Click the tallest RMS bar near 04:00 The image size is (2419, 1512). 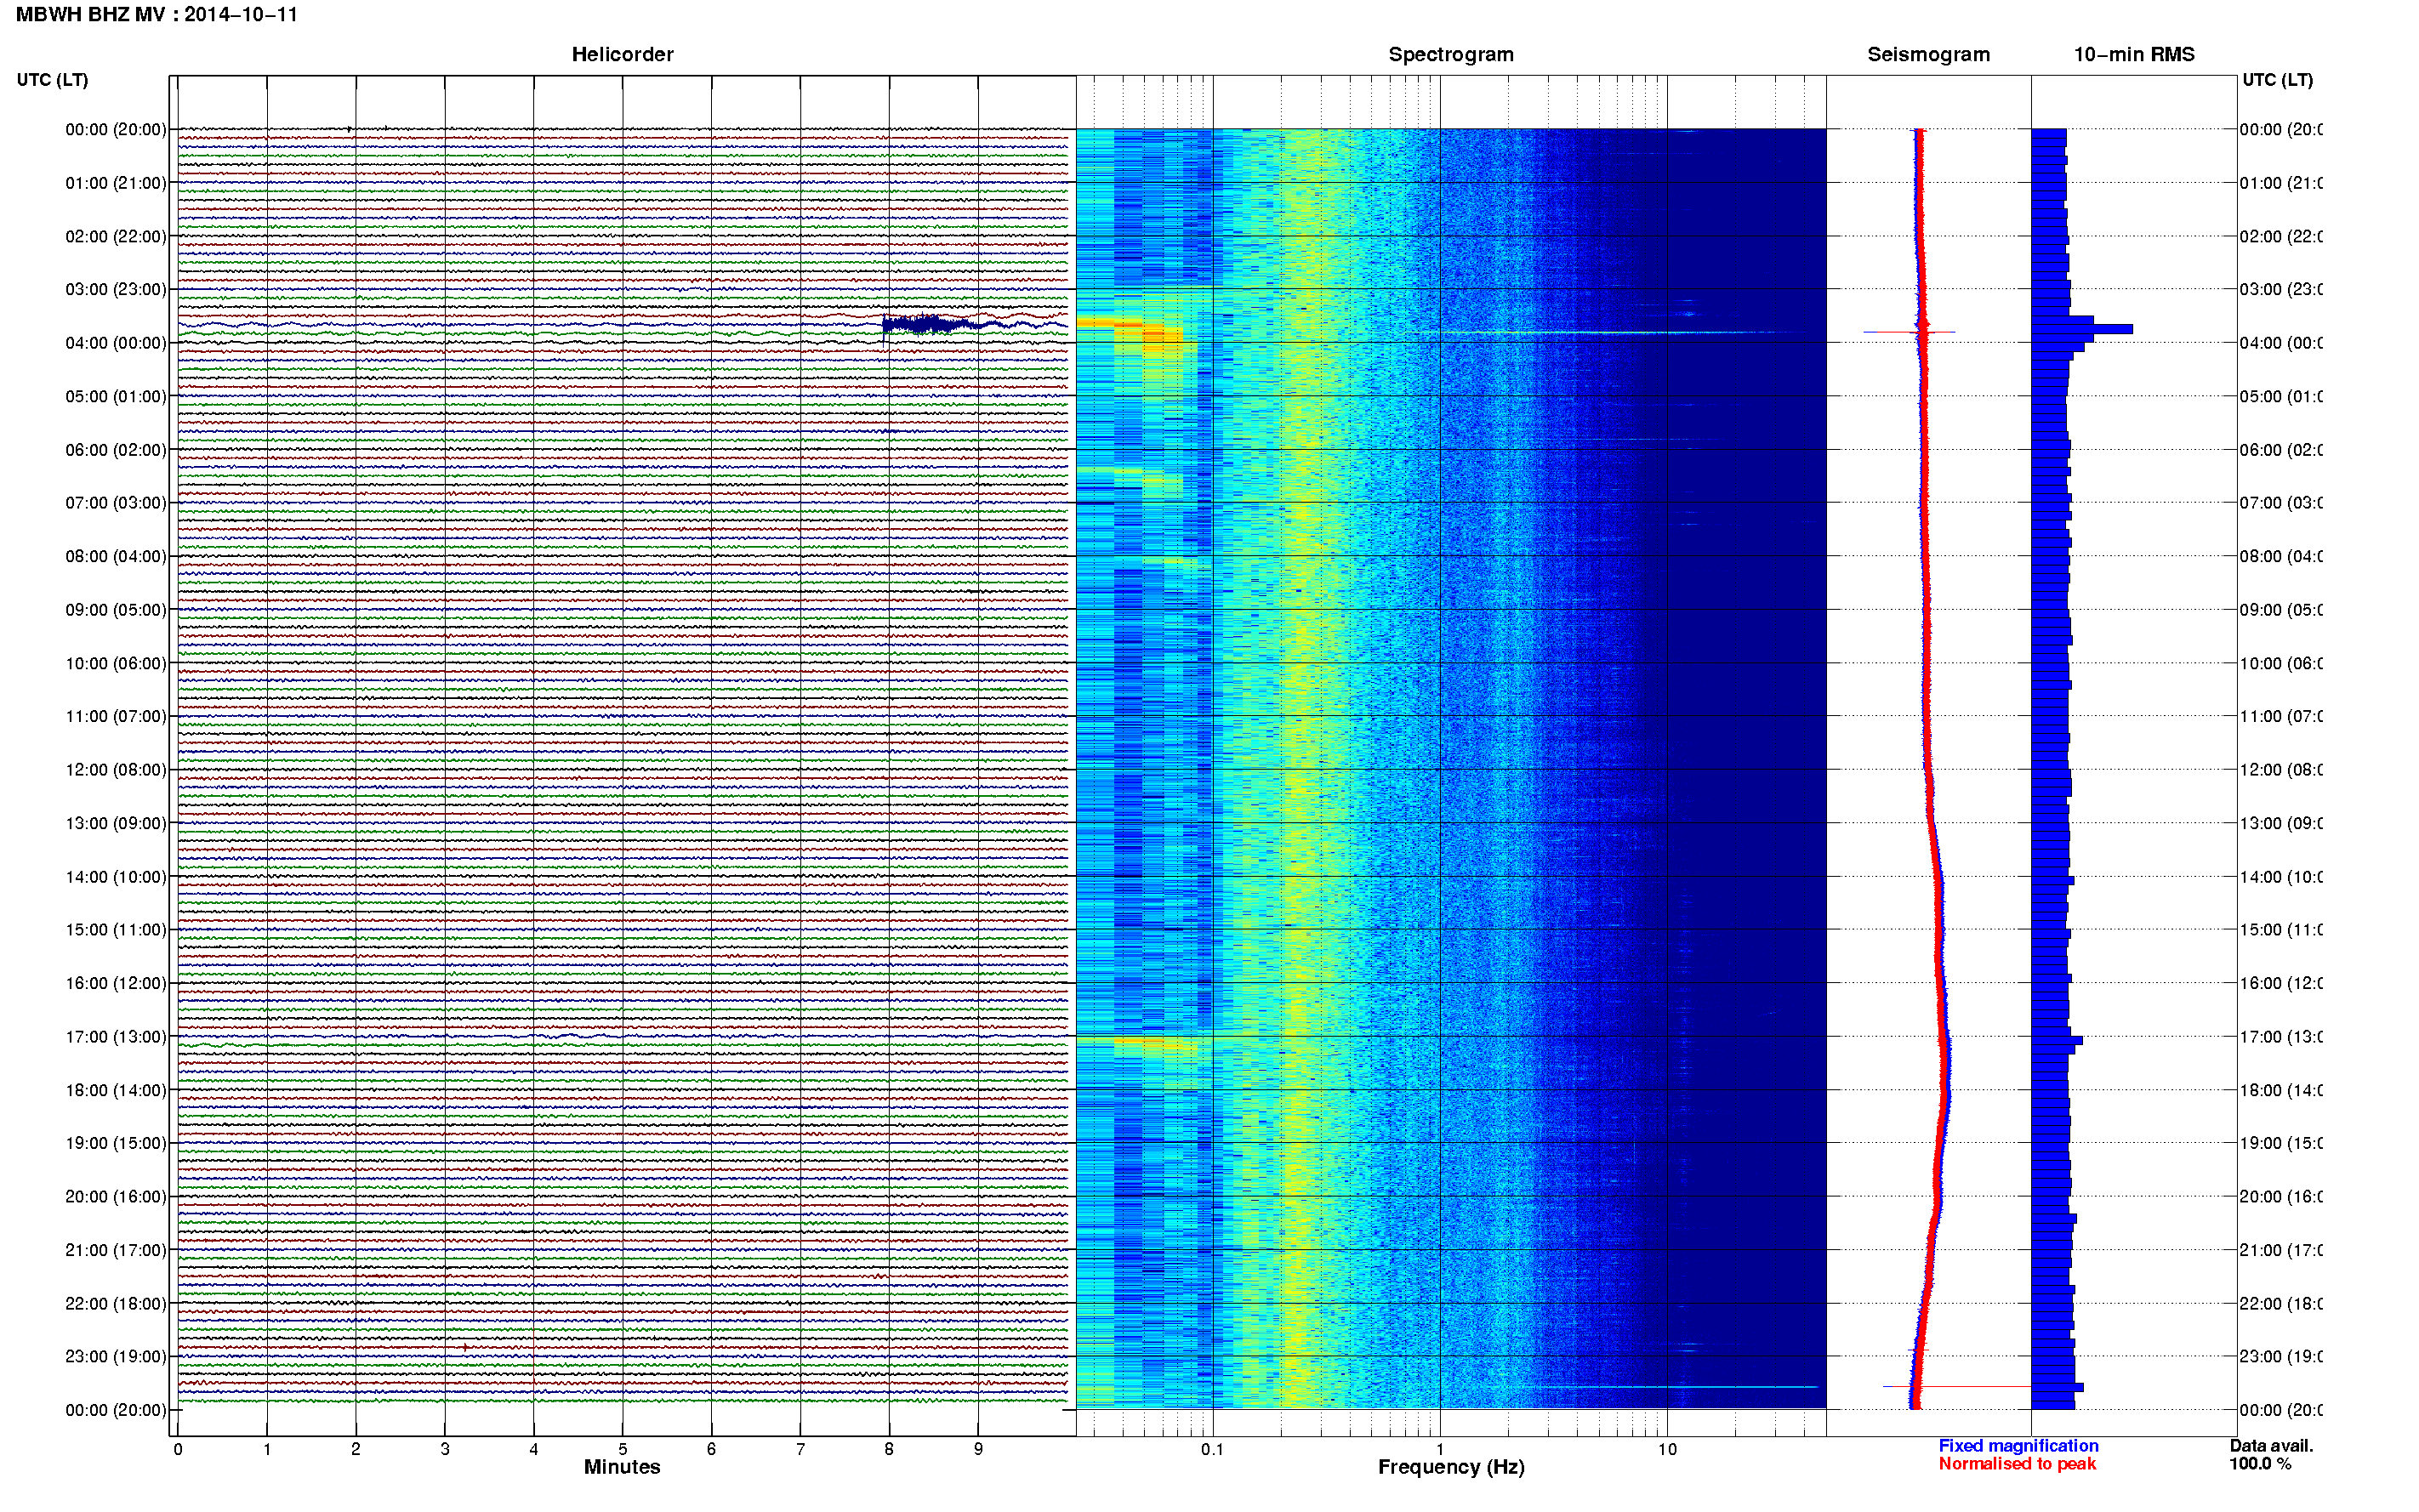click(2082, 329)
